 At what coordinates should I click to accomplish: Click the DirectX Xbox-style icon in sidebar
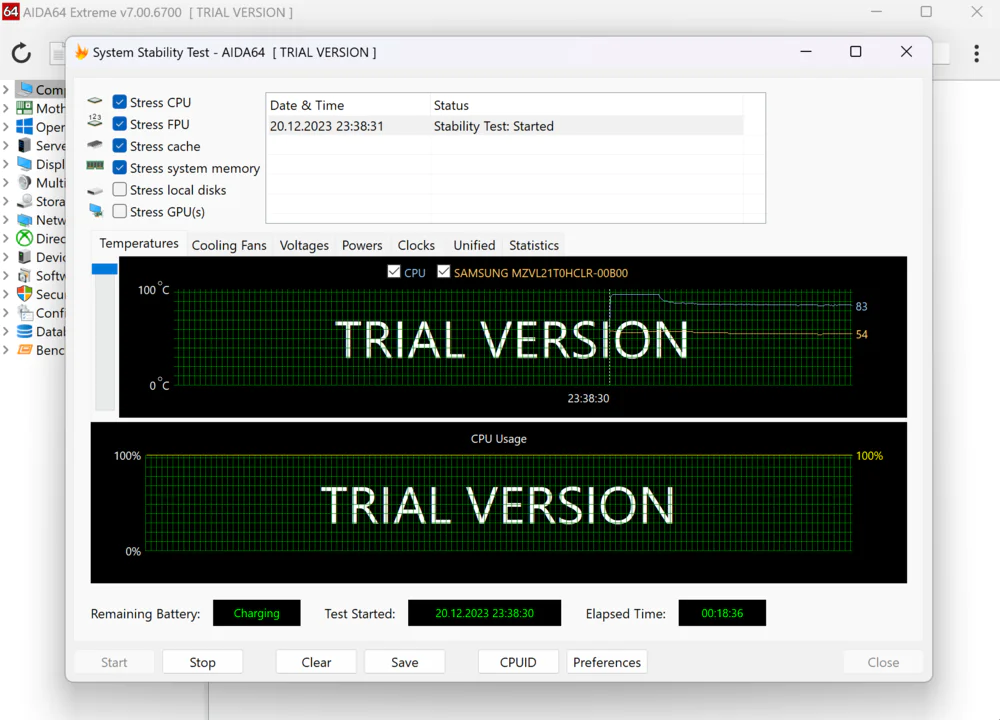[24, 239]
